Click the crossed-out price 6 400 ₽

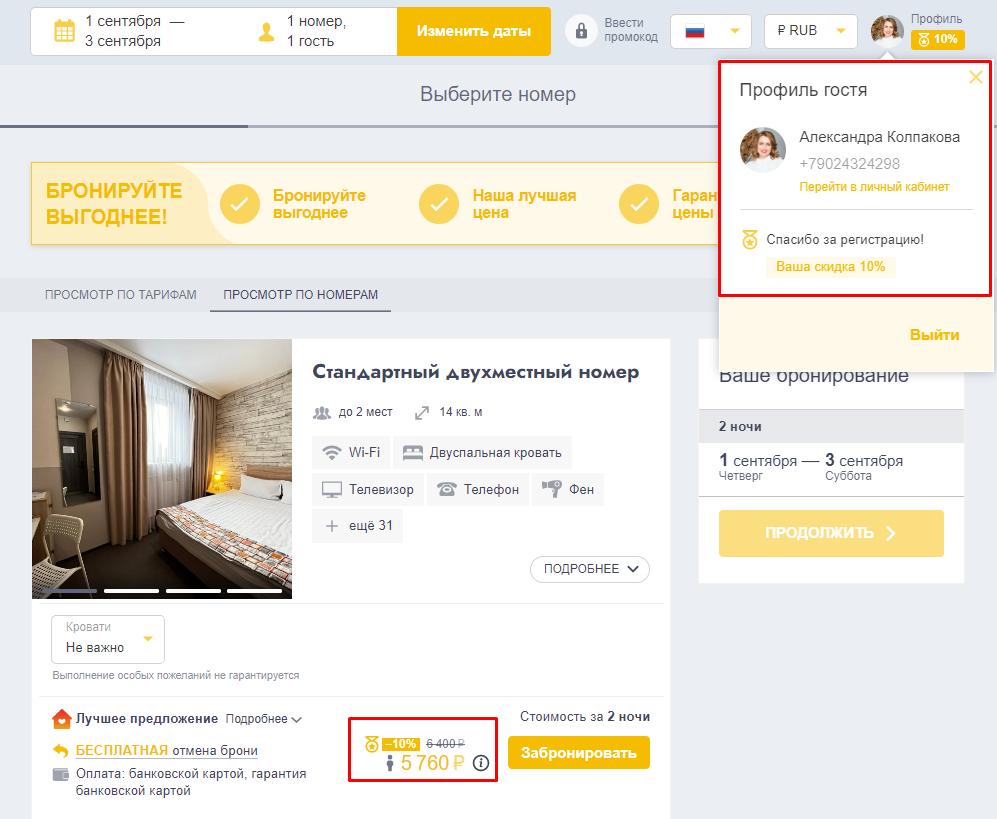[445, 744]
